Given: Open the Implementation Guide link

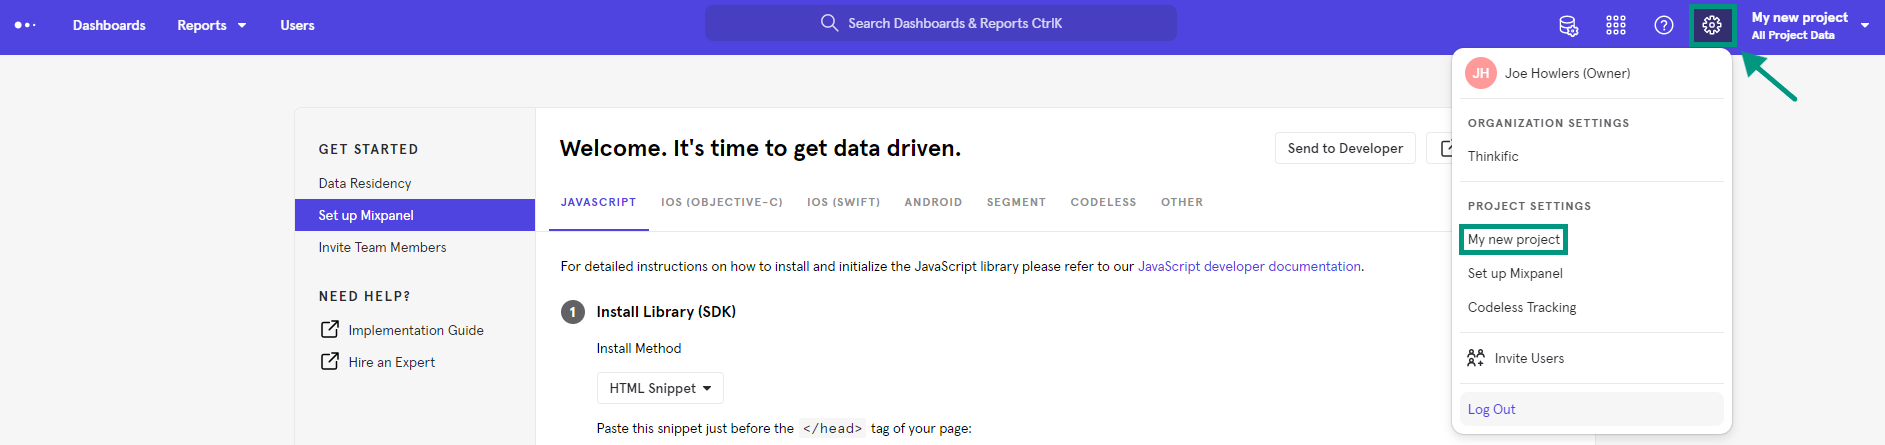Looking at the screenshot, I should click(x=416, y=330).
